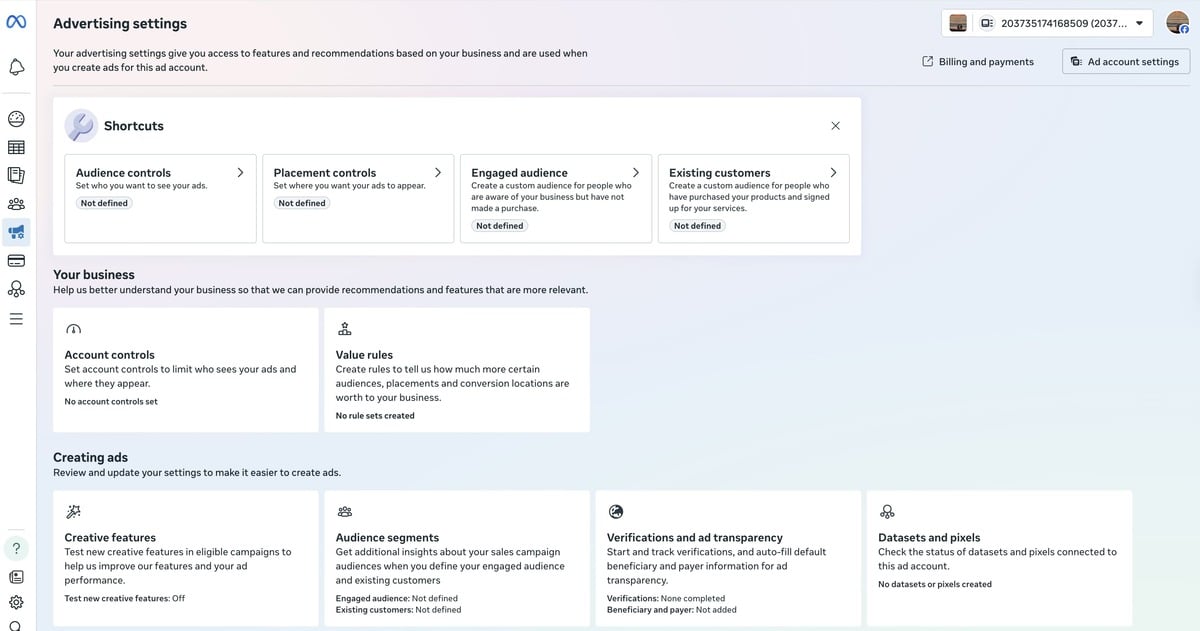
Task: Click the Billing and payments link
Action: (977, 62)
